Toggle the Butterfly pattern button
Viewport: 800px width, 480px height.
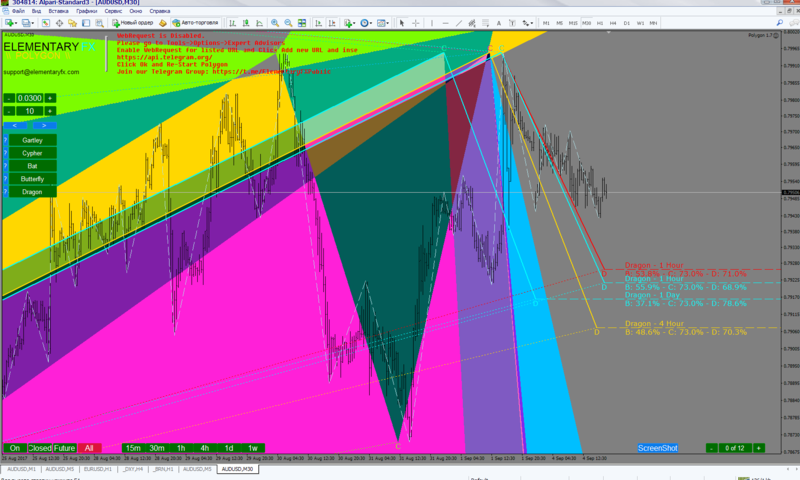click(32, 179)
